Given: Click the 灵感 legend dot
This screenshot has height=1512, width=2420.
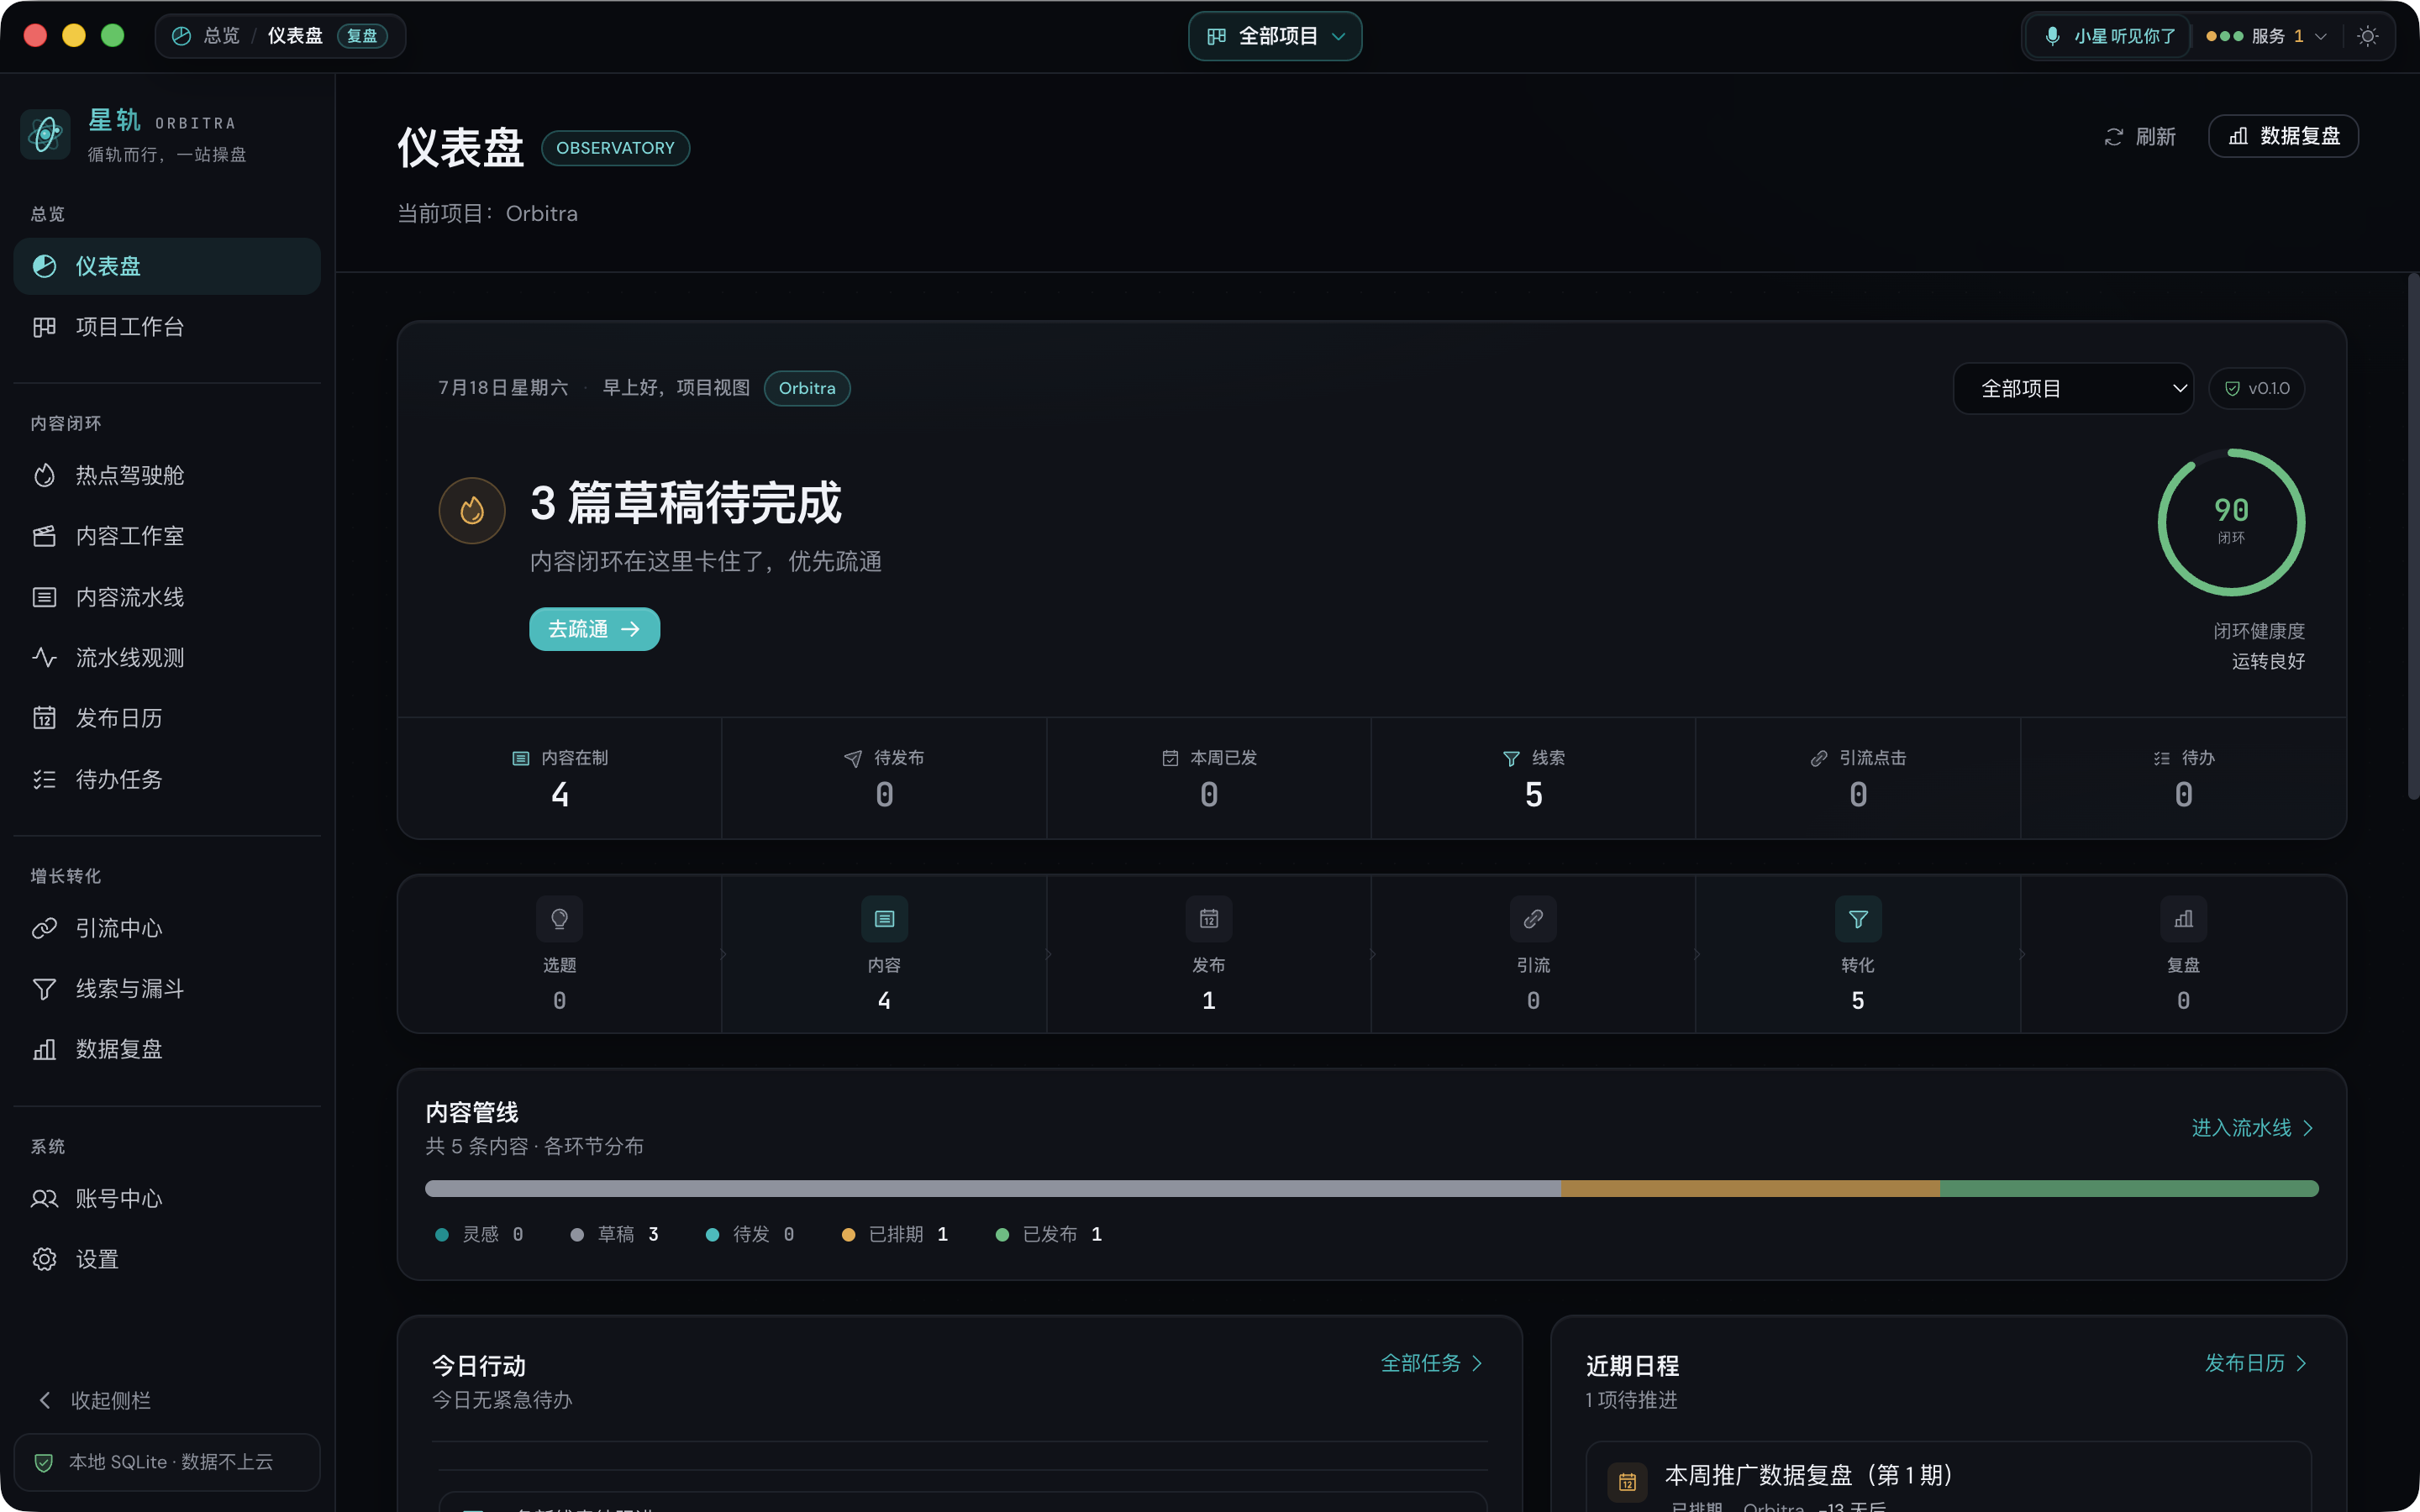Looking at the screenshot, I should point(442,1235).
